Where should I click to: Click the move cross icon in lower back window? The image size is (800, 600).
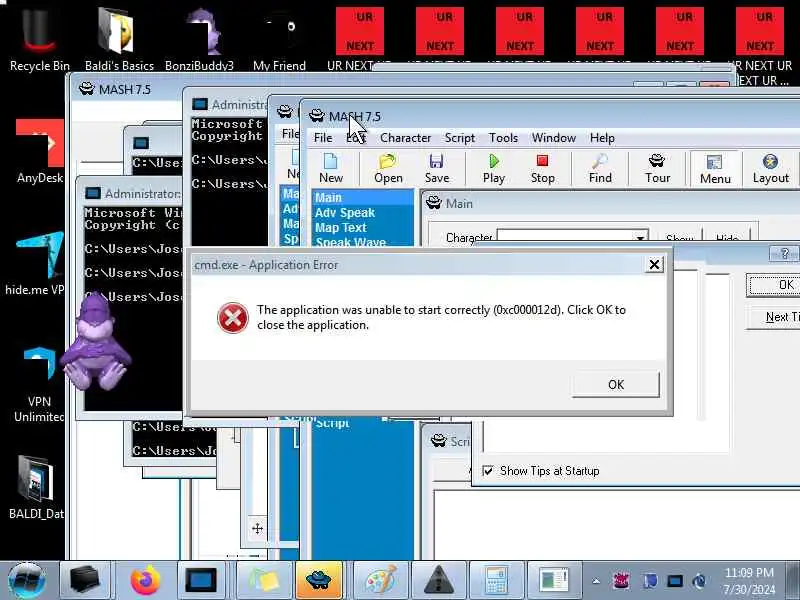[257, 529]
